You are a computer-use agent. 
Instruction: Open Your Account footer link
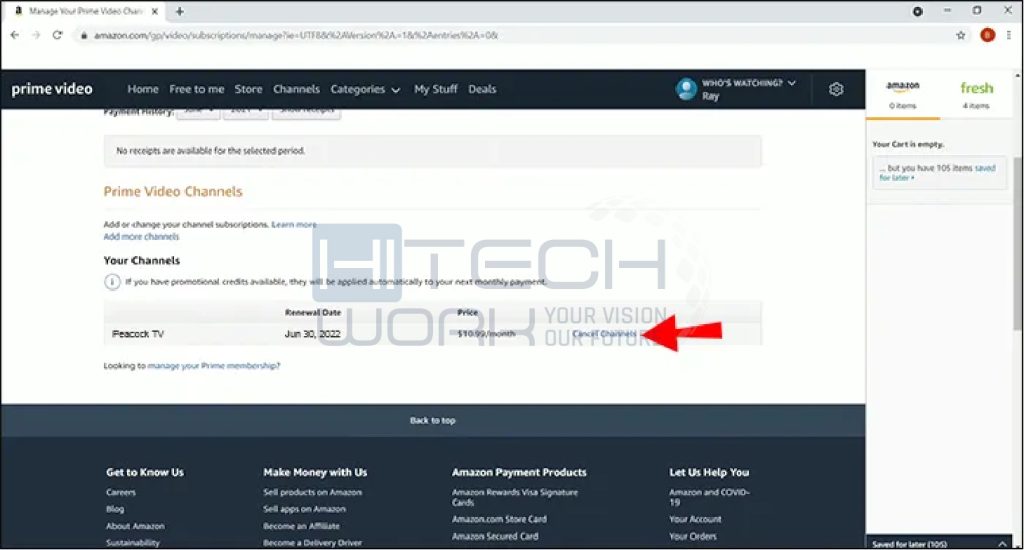click(695, 519)
